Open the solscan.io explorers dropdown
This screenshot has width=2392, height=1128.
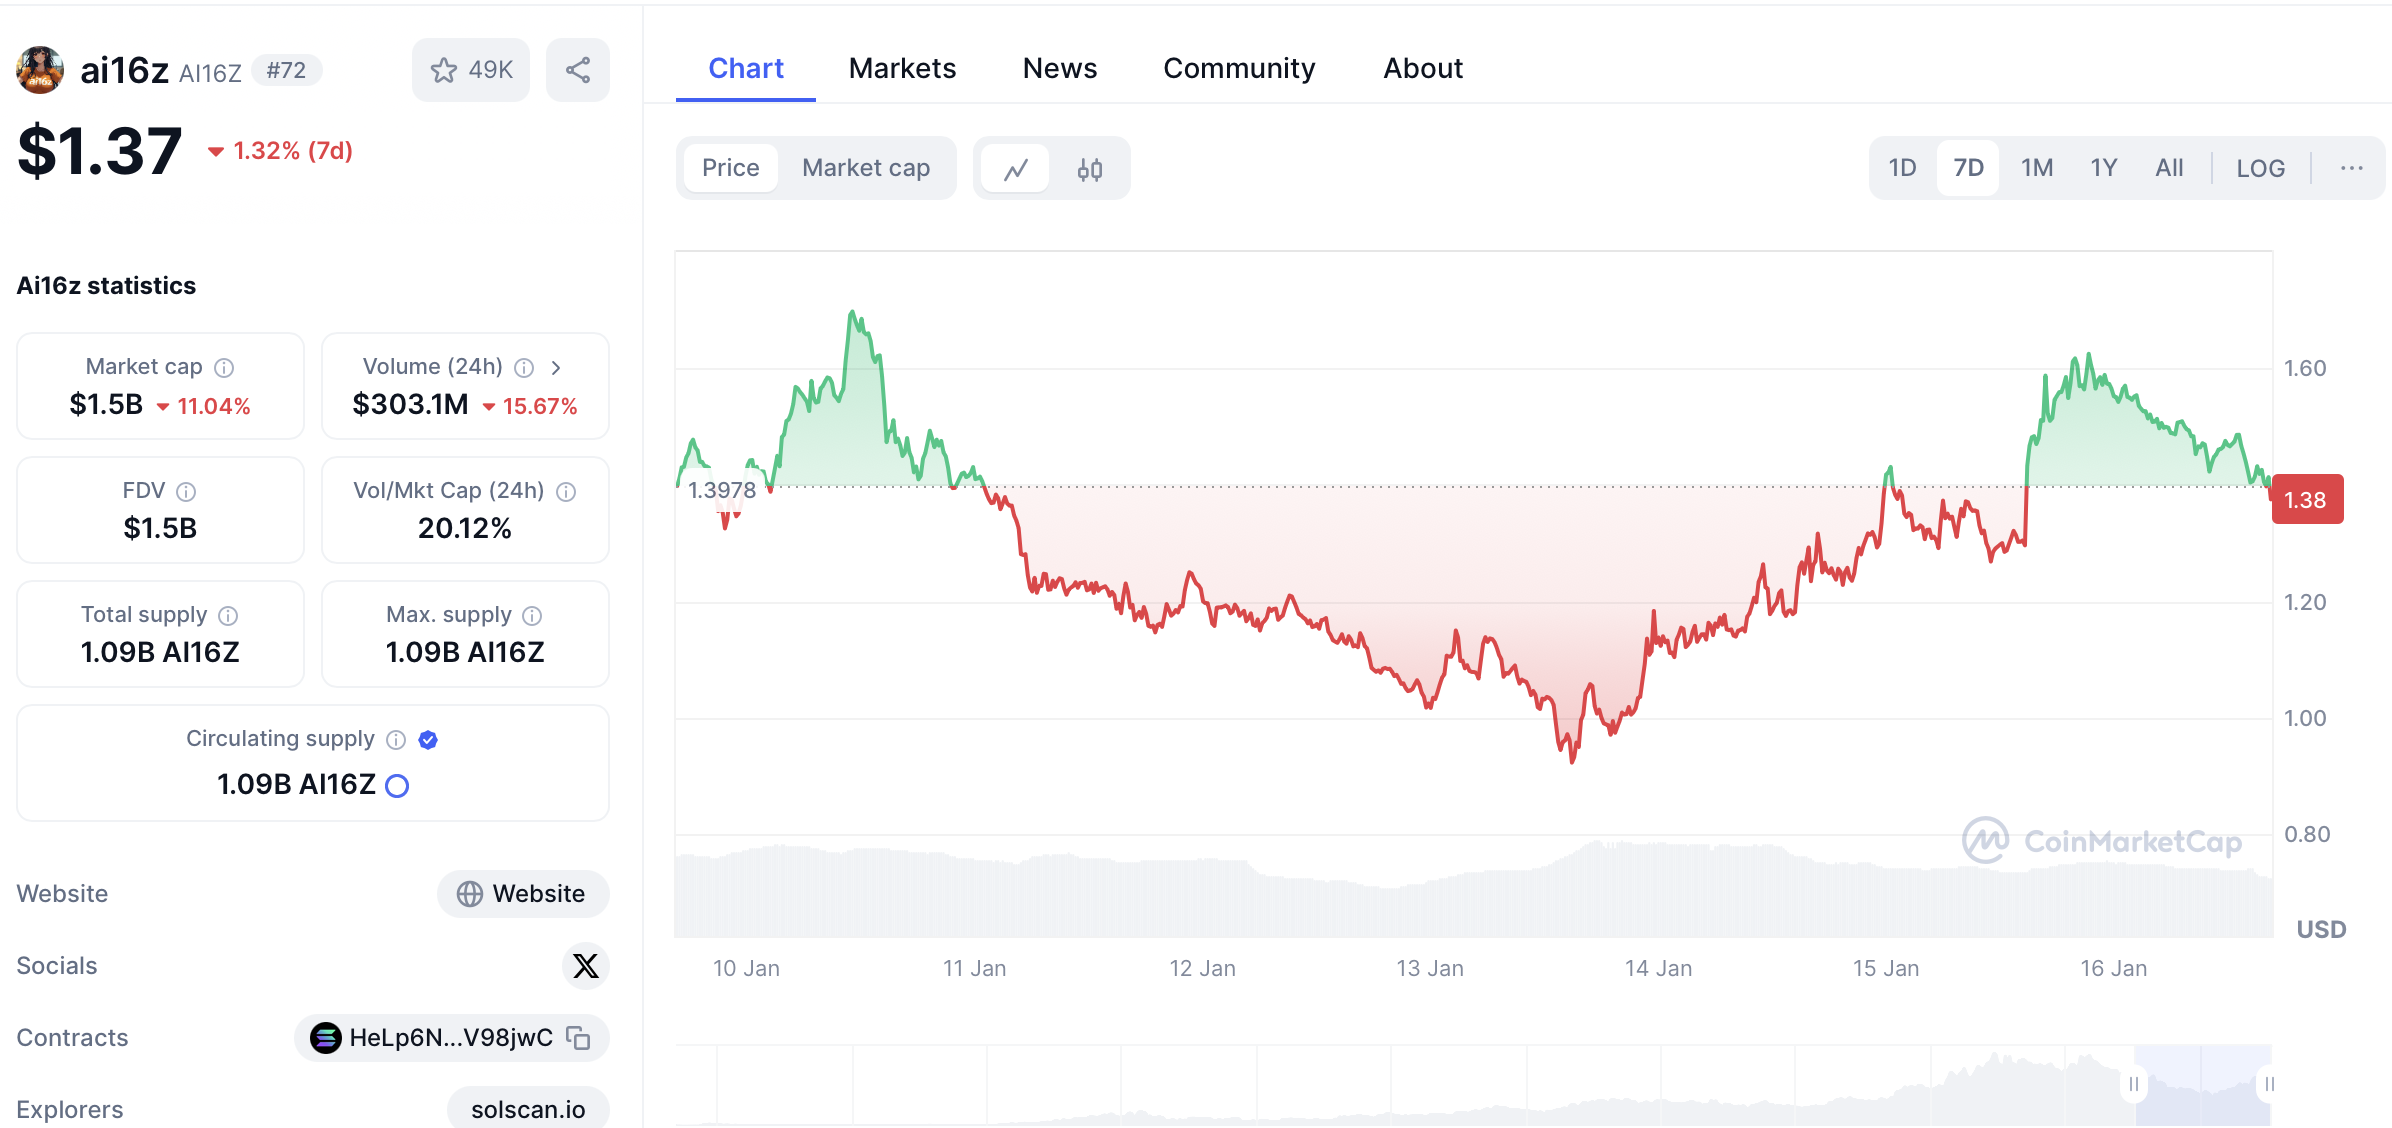coord(528,1109)
